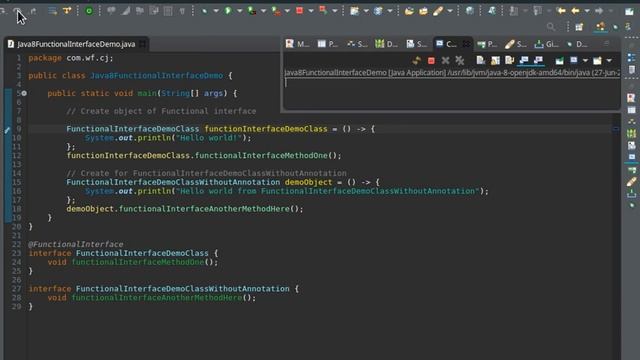Screen dimensions: 640x360
Task: Terminate the process with Console red square
Action: pos(431,61)
